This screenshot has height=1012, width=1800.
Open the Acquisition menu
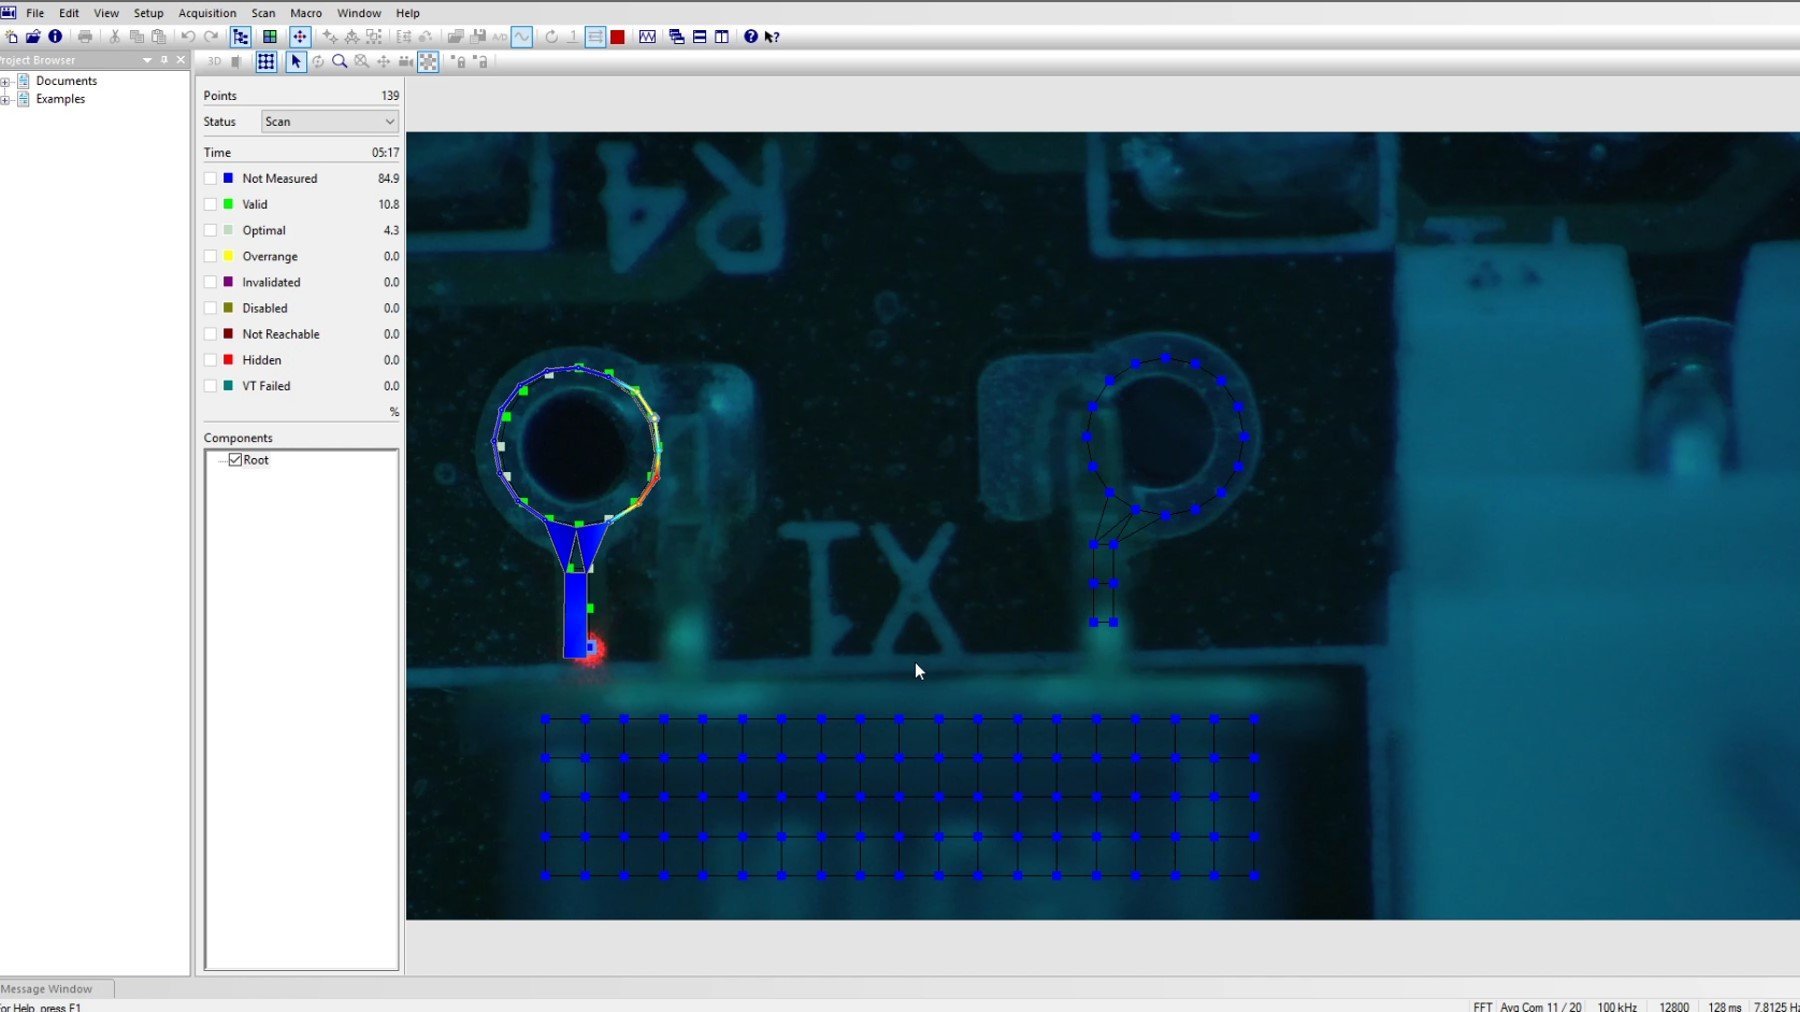coord(207,13)
